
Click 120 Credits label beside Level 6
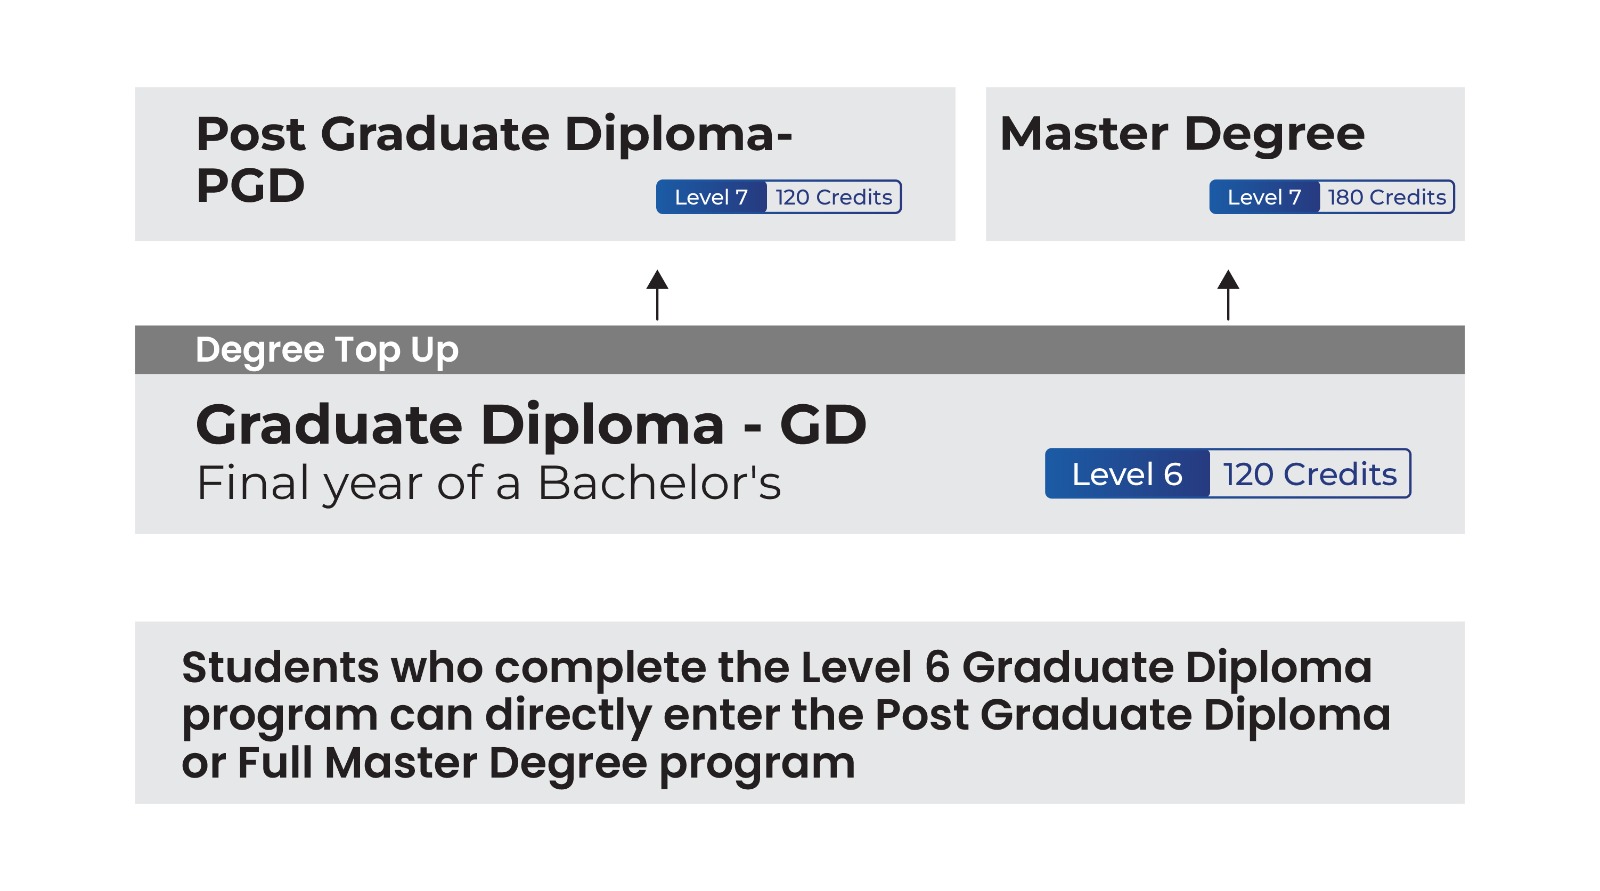[x=1310, y=474]
